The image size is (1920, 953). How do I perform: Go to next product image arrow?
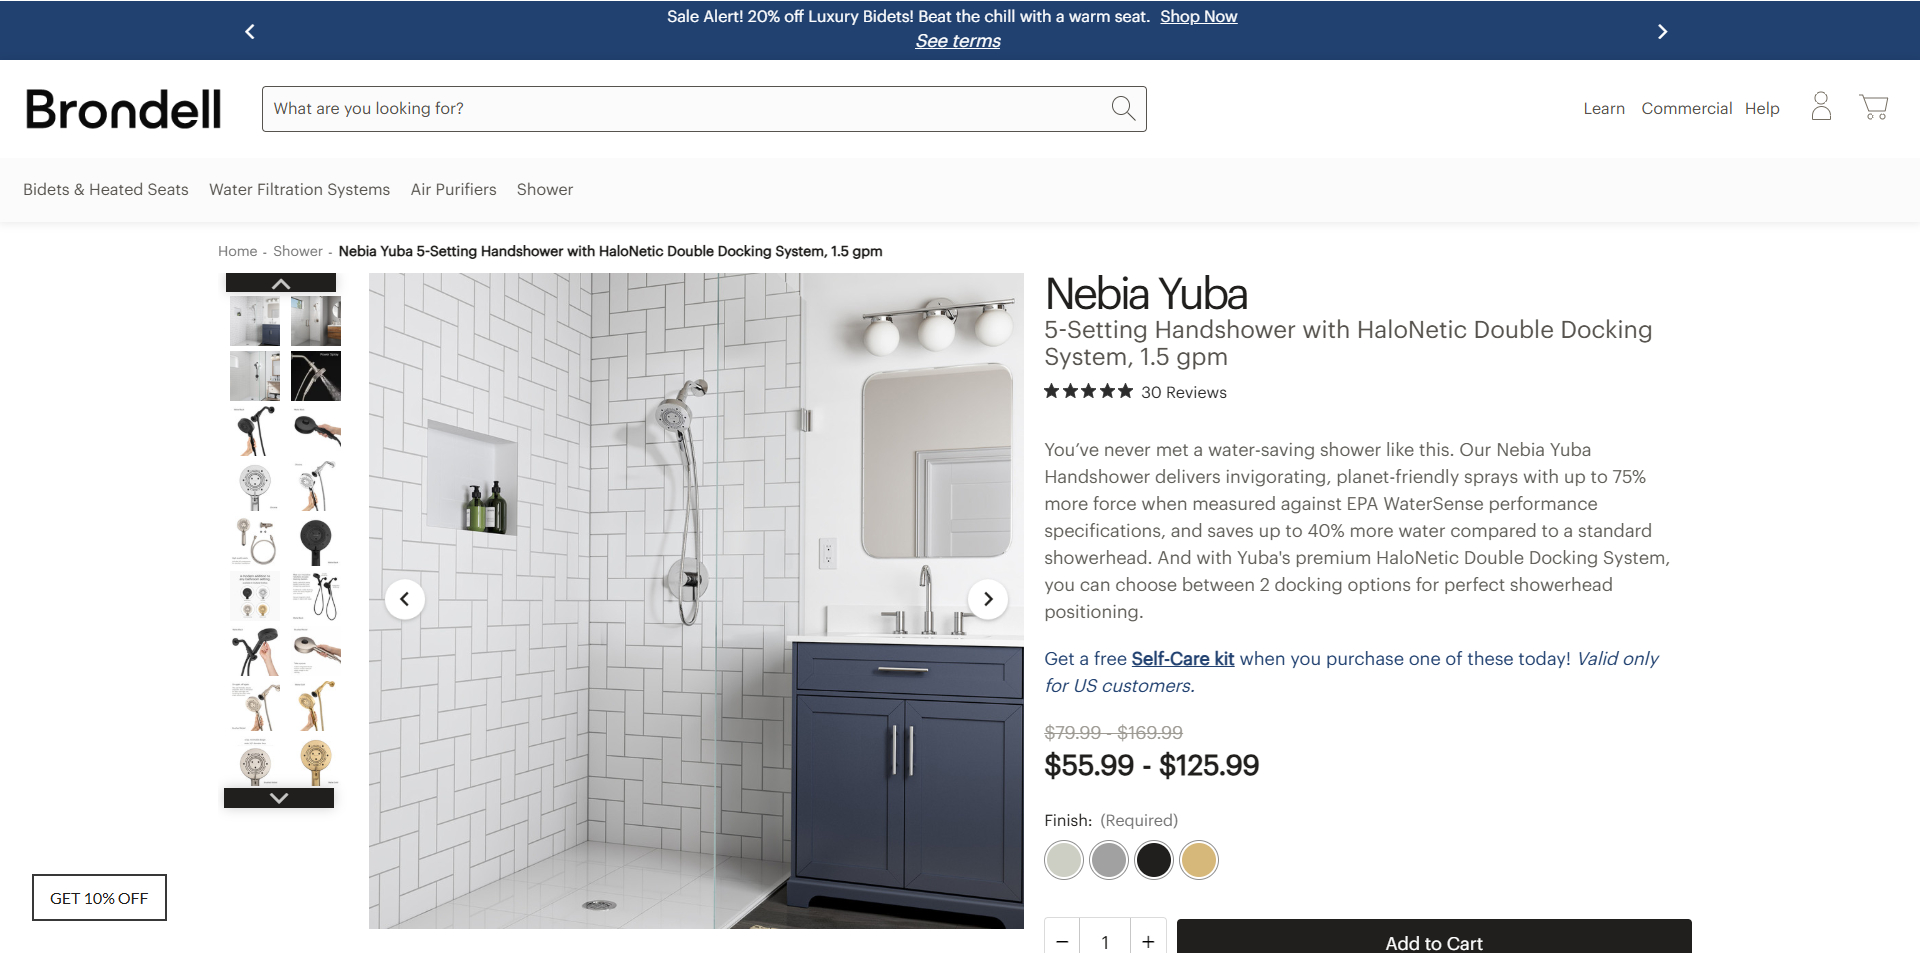click(x=988, y=599)
